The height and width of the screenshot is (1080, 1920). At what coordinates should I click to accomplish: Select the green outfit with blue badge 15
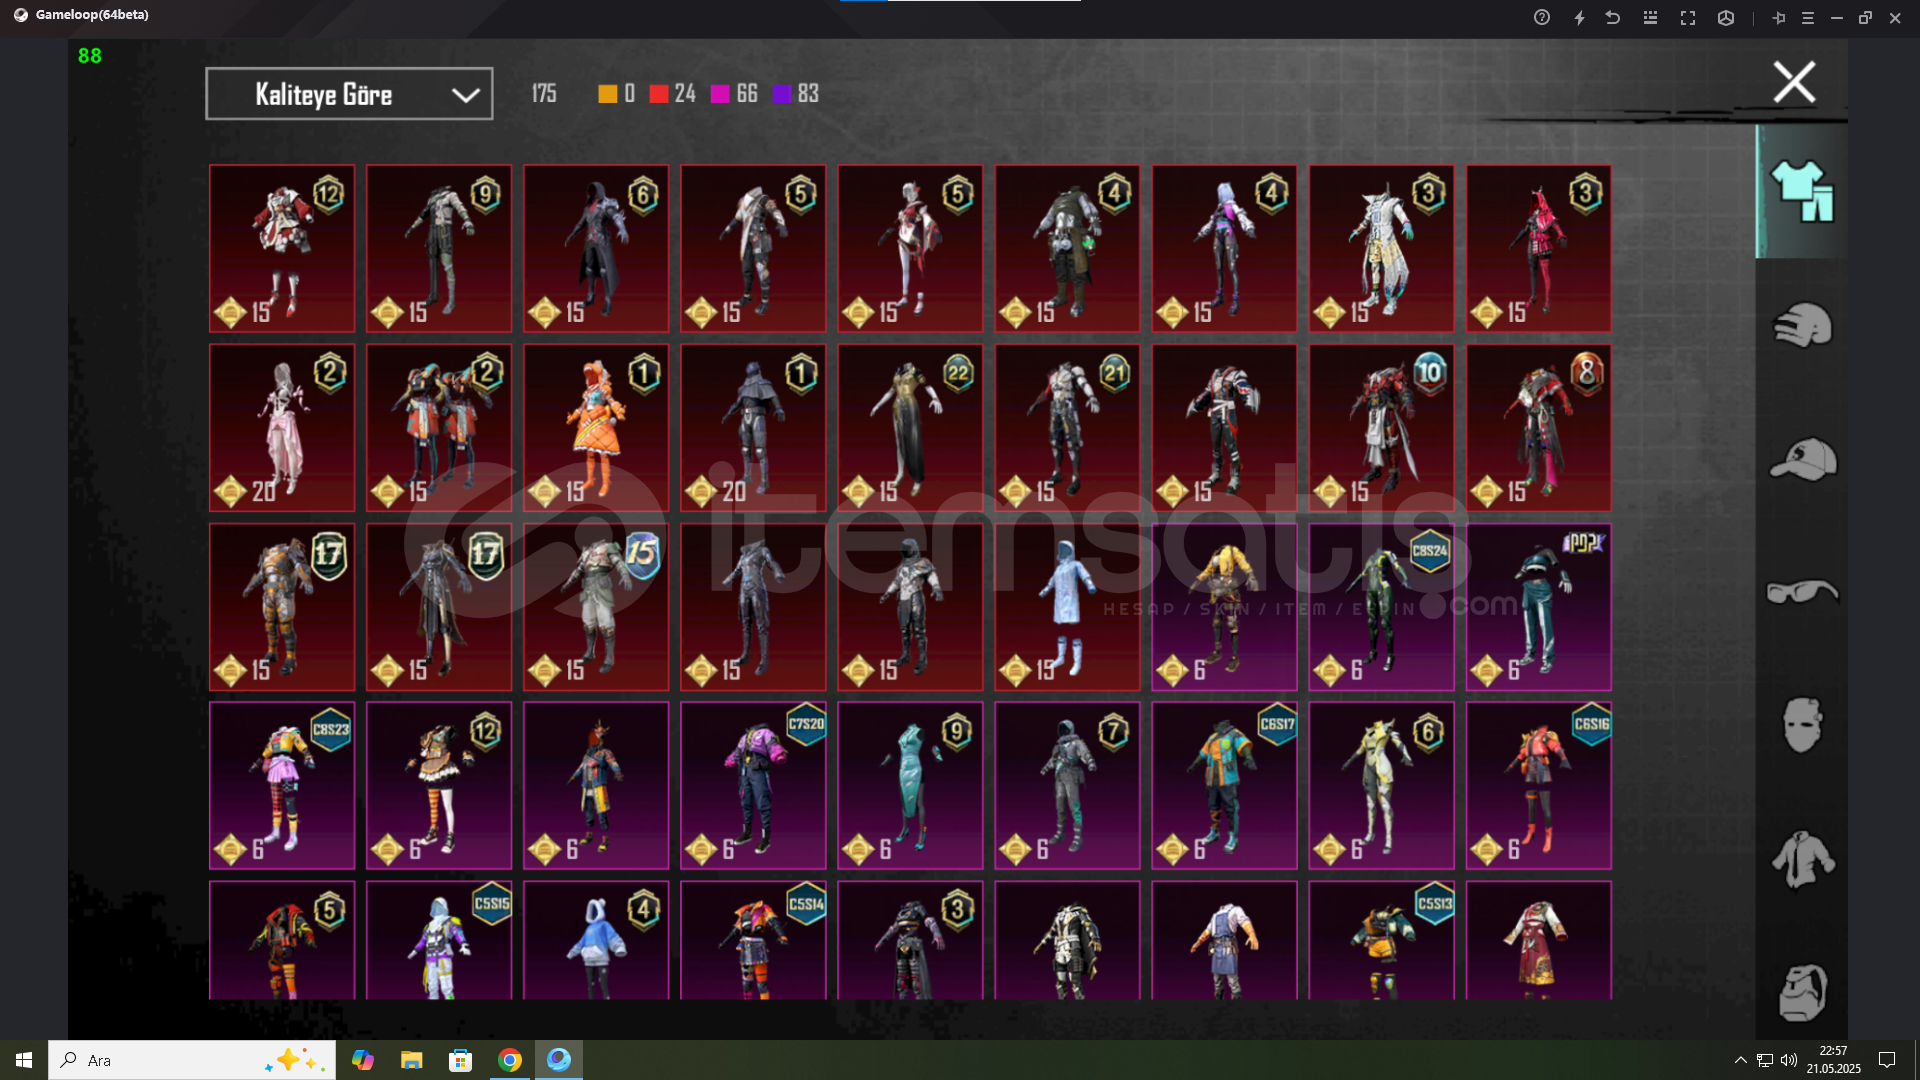tap(596, 607)
